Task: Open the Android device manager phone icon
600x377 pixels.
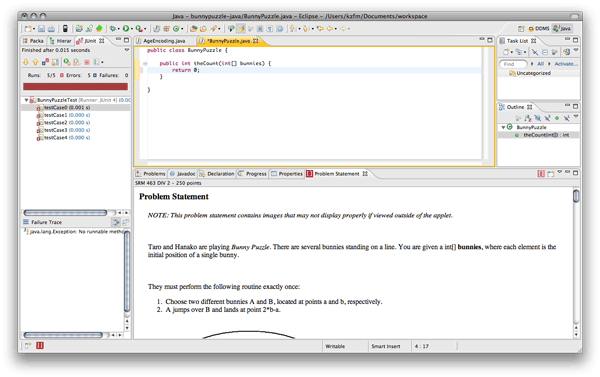Action: click(x=65, y=29)
